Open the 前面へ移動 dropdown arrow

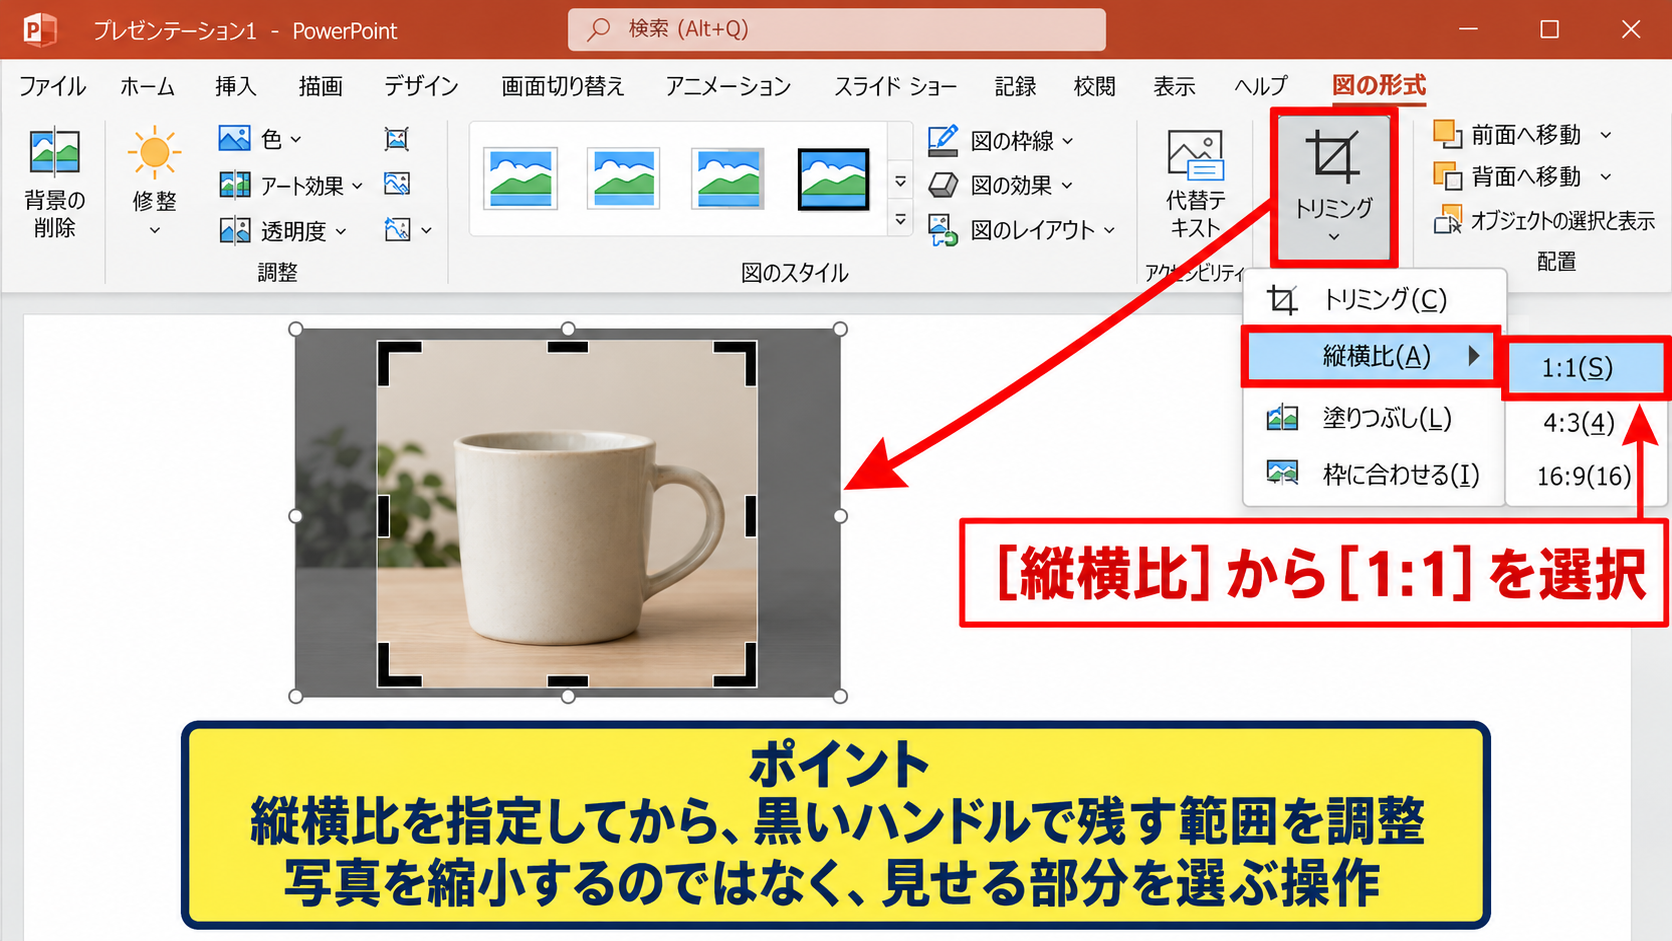tap(1606, 135)
